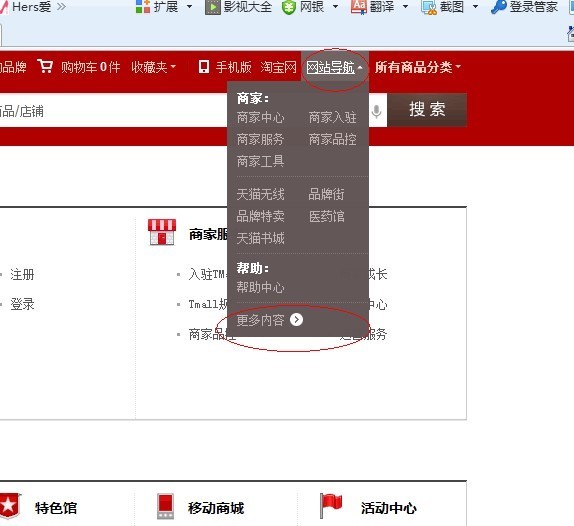
Task: Open the 淘宝网 link in top bar
Action: 279,67
